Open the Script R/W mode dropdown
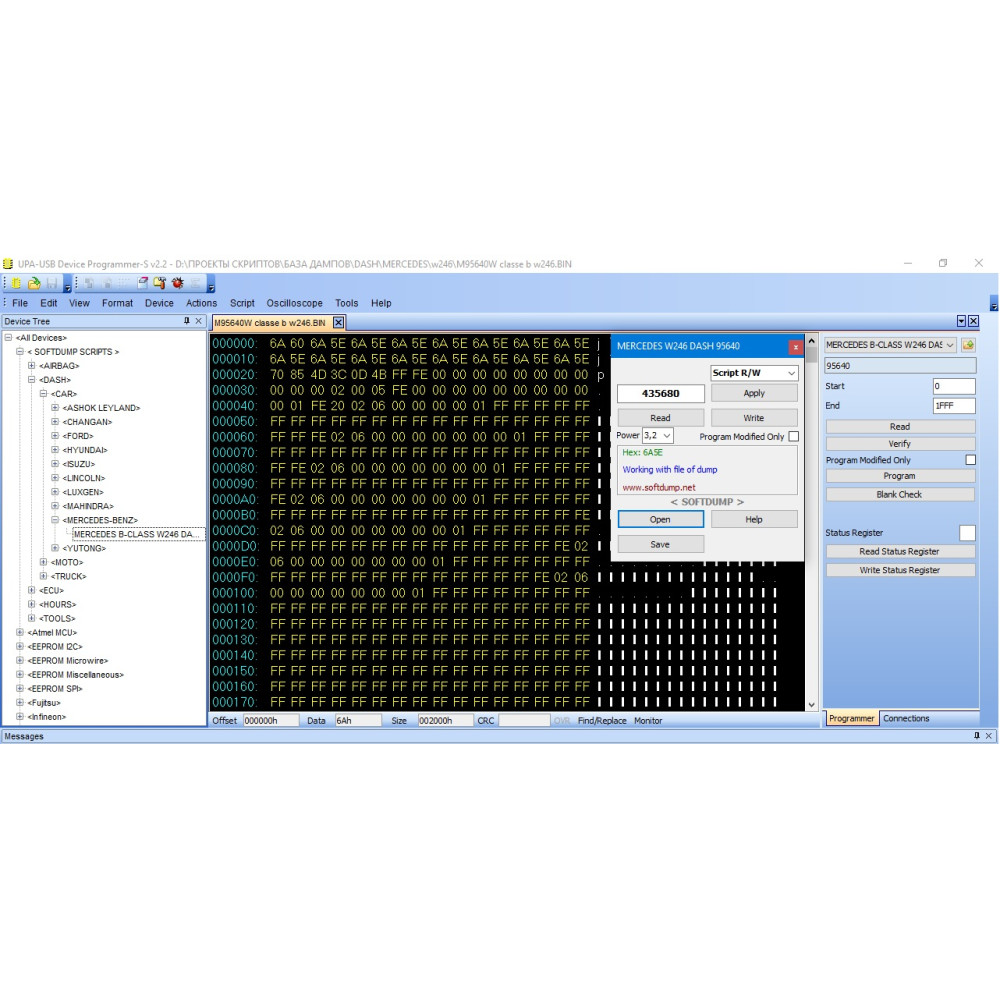1000x1000 pixels. [754, 373]
